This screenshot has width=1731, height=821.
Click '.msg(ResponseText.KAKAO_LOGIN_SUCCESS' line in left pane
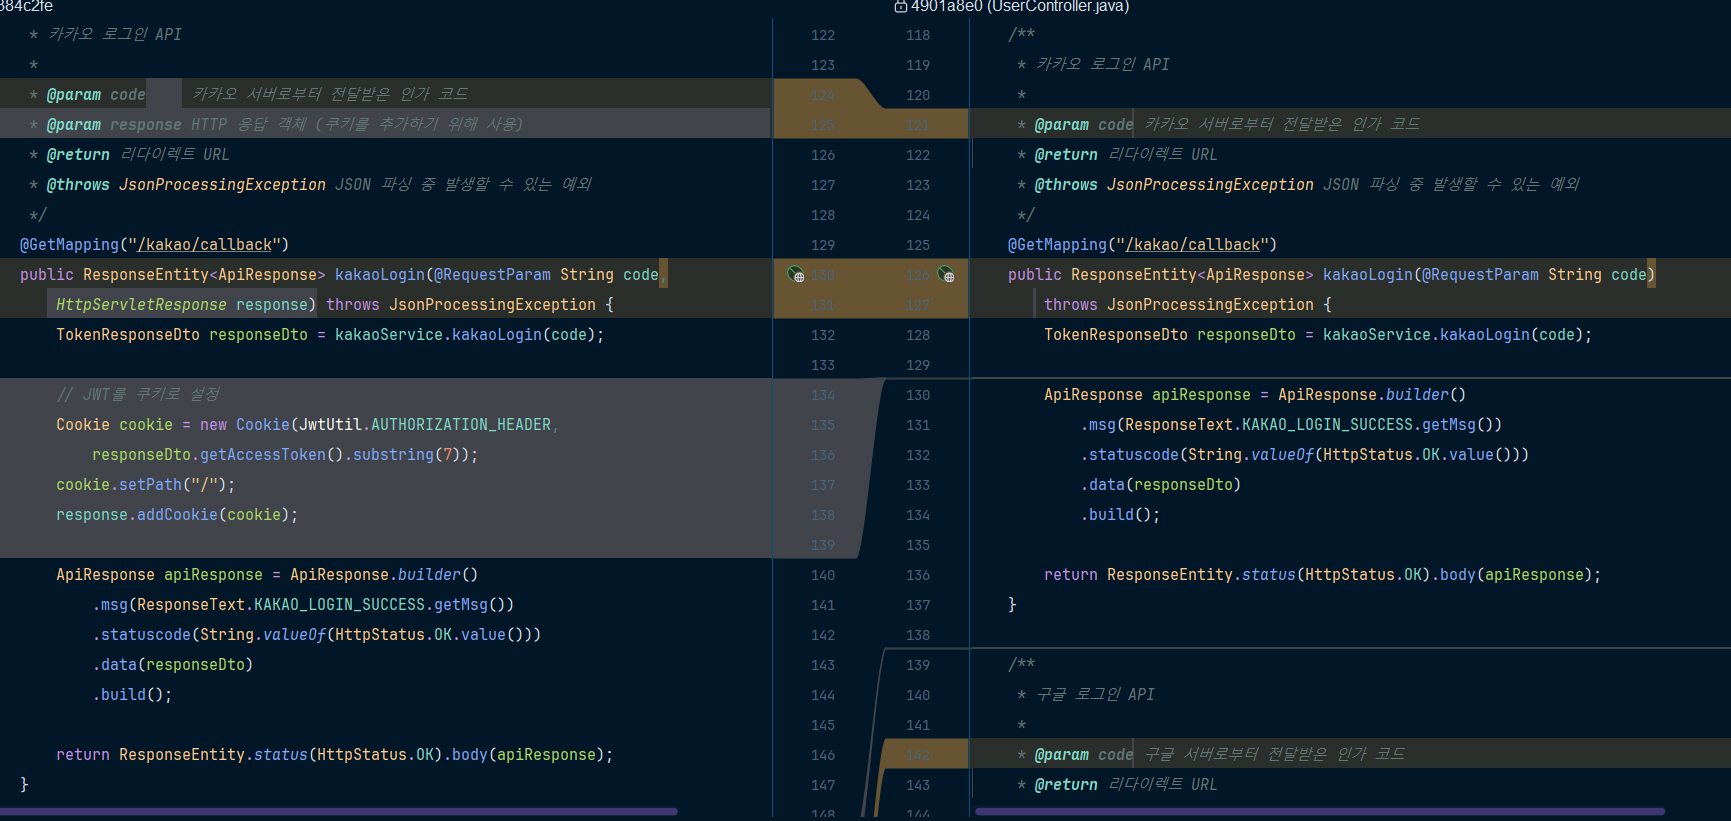[x=304, y=605]
